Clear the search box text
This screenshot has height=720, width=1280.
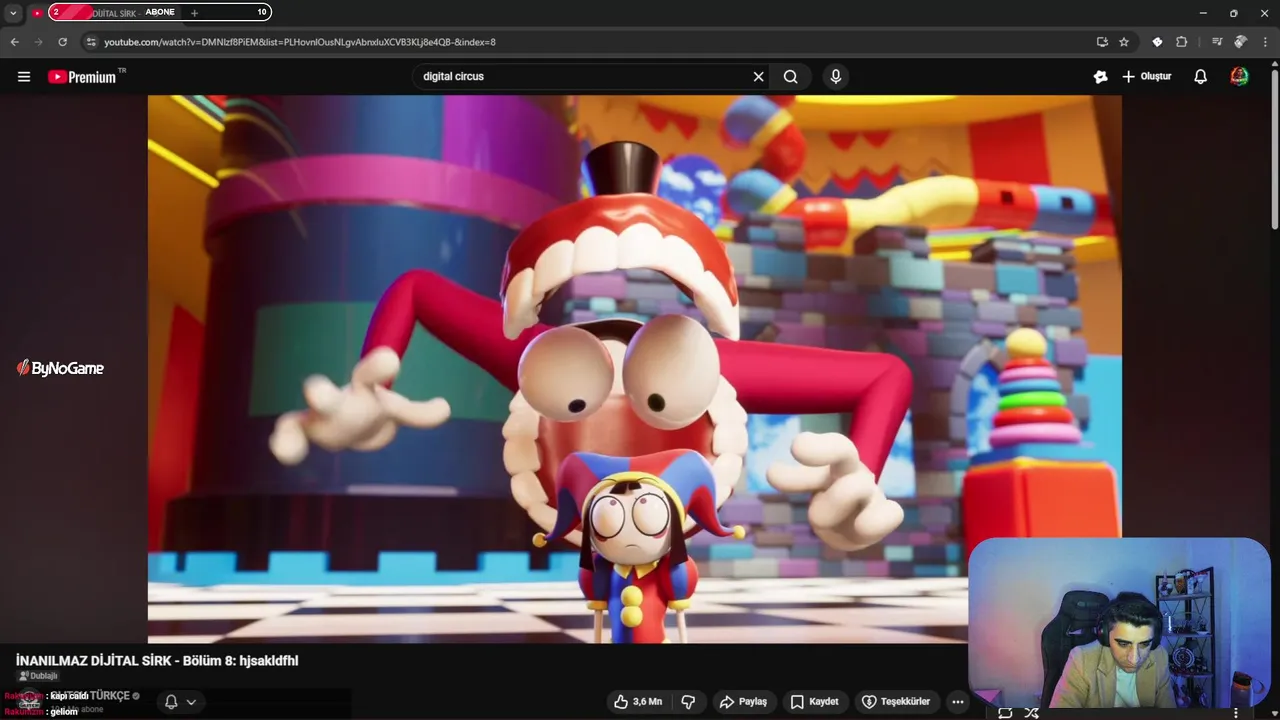pos(758,77)
